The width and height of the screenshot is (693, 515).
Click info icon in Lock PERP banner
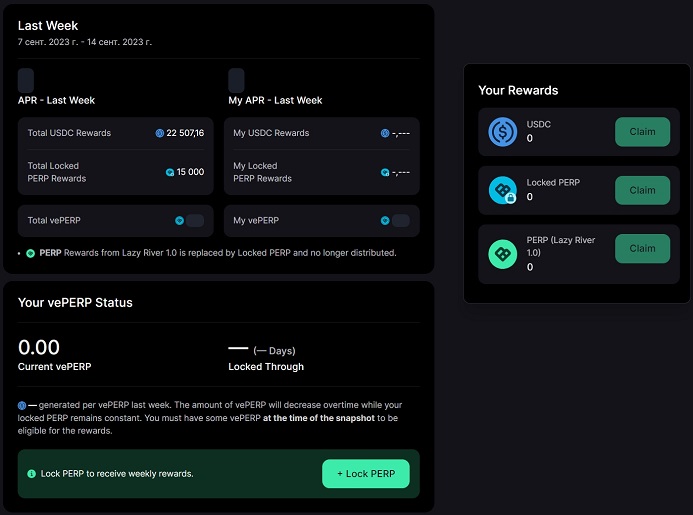click(x=31, y=473)
